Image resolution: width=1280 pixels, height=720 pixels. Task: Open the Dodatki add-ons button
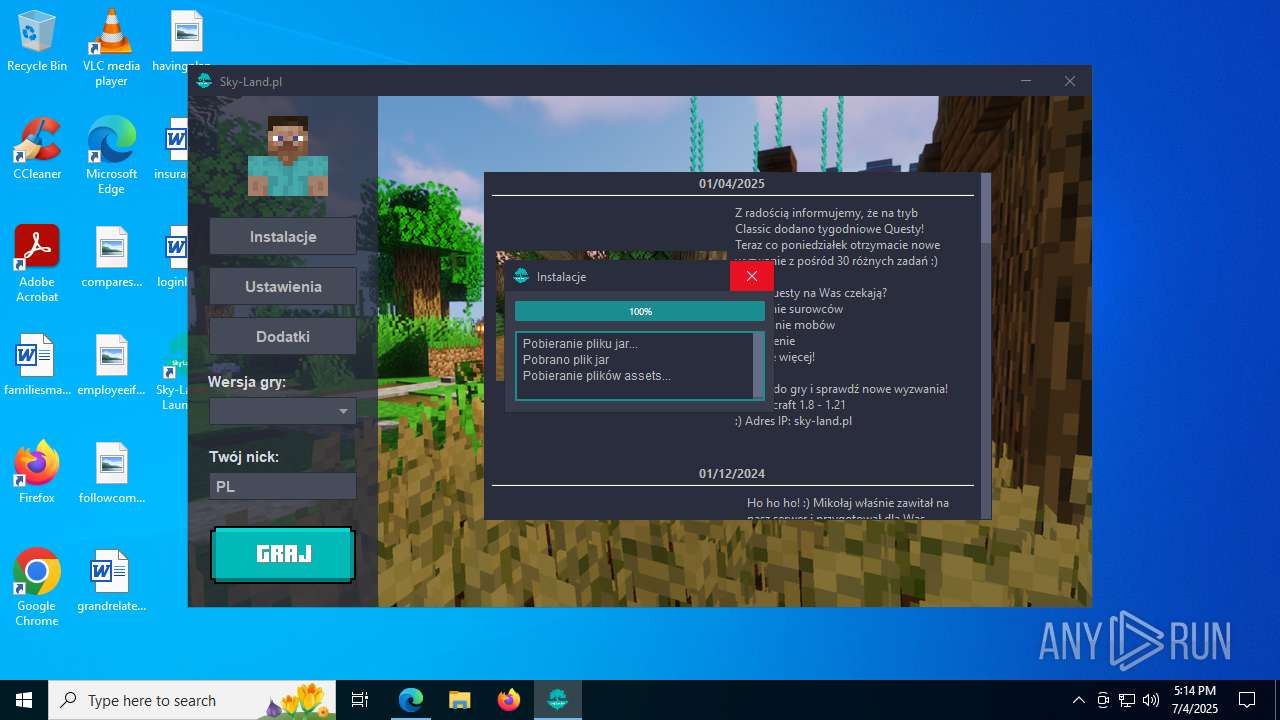tap(283, 337)
